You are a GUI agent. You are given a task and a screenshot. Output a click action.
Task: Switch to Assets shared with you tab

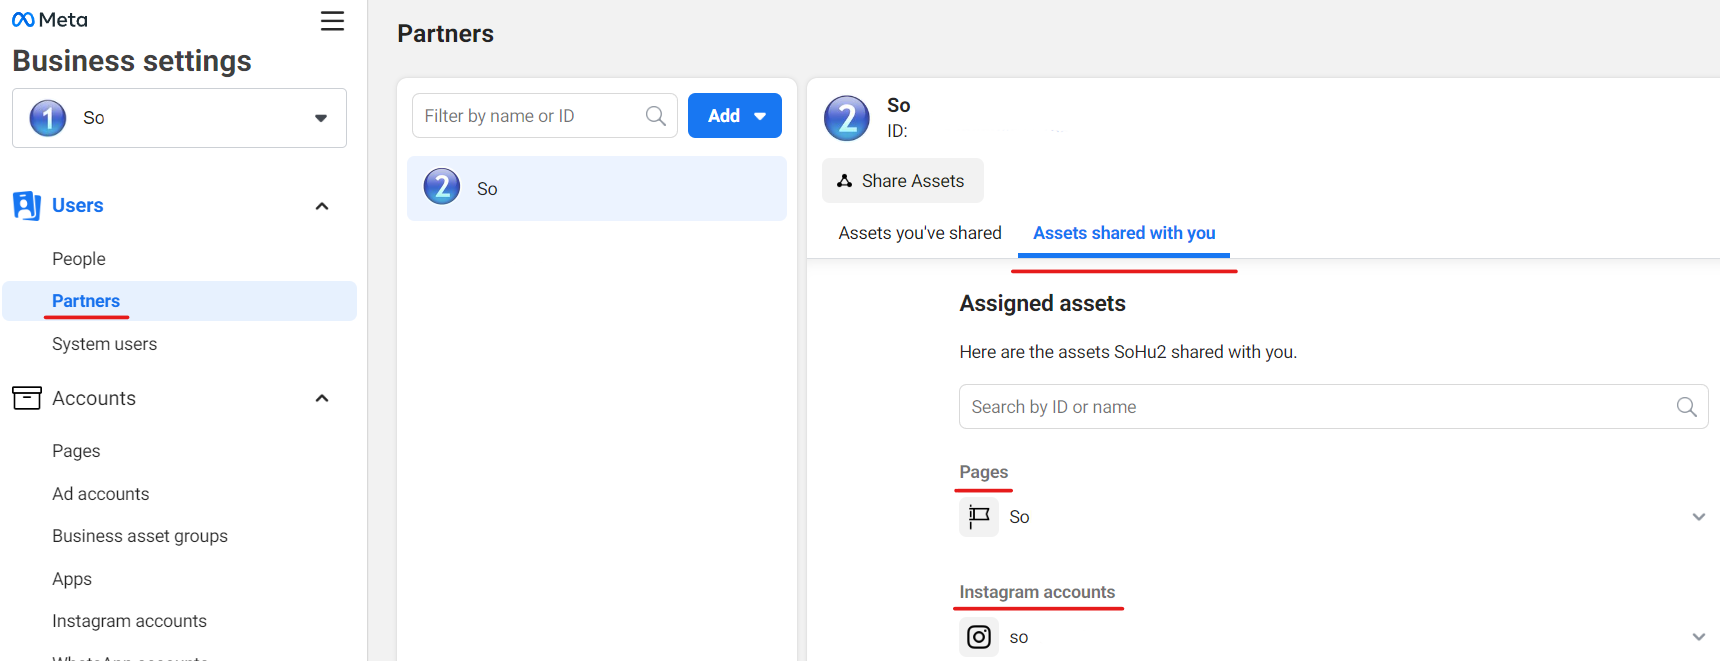pos(1124,233)
